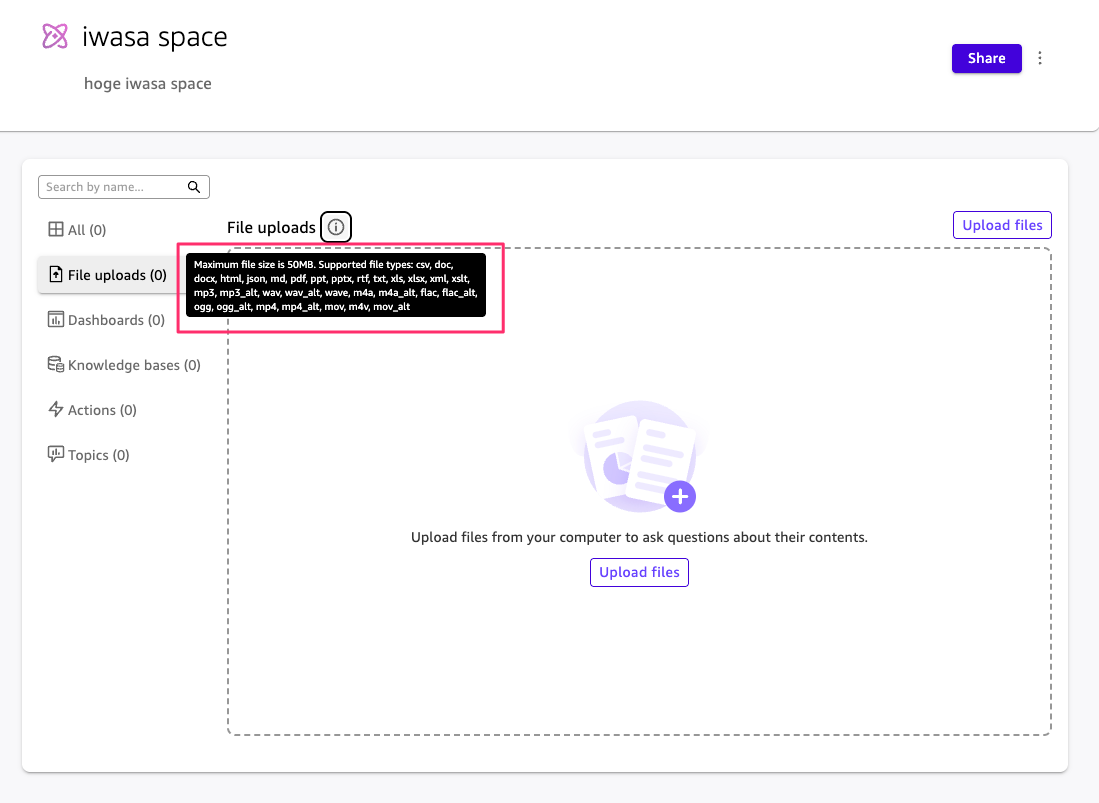Click Upload files button in top-right
1099x803 pixels.
(1002, 225)
